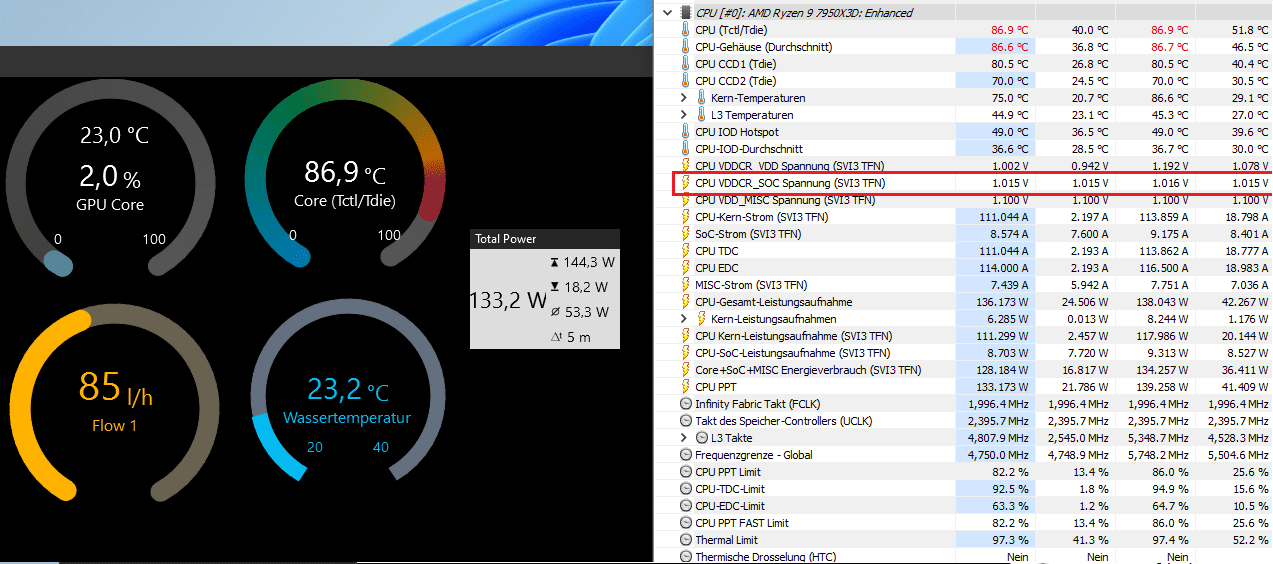Click lightning icon of CPU-Kern-Strom
This screenshot has height=564, width=1273.
(x=686, y=217)
